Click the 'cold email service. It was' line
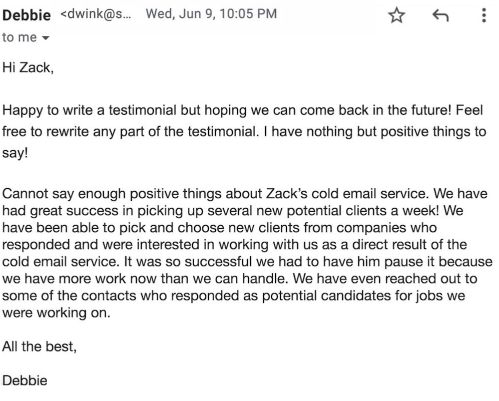Viewport: 499px width, 401px height. tap(247, 262)
